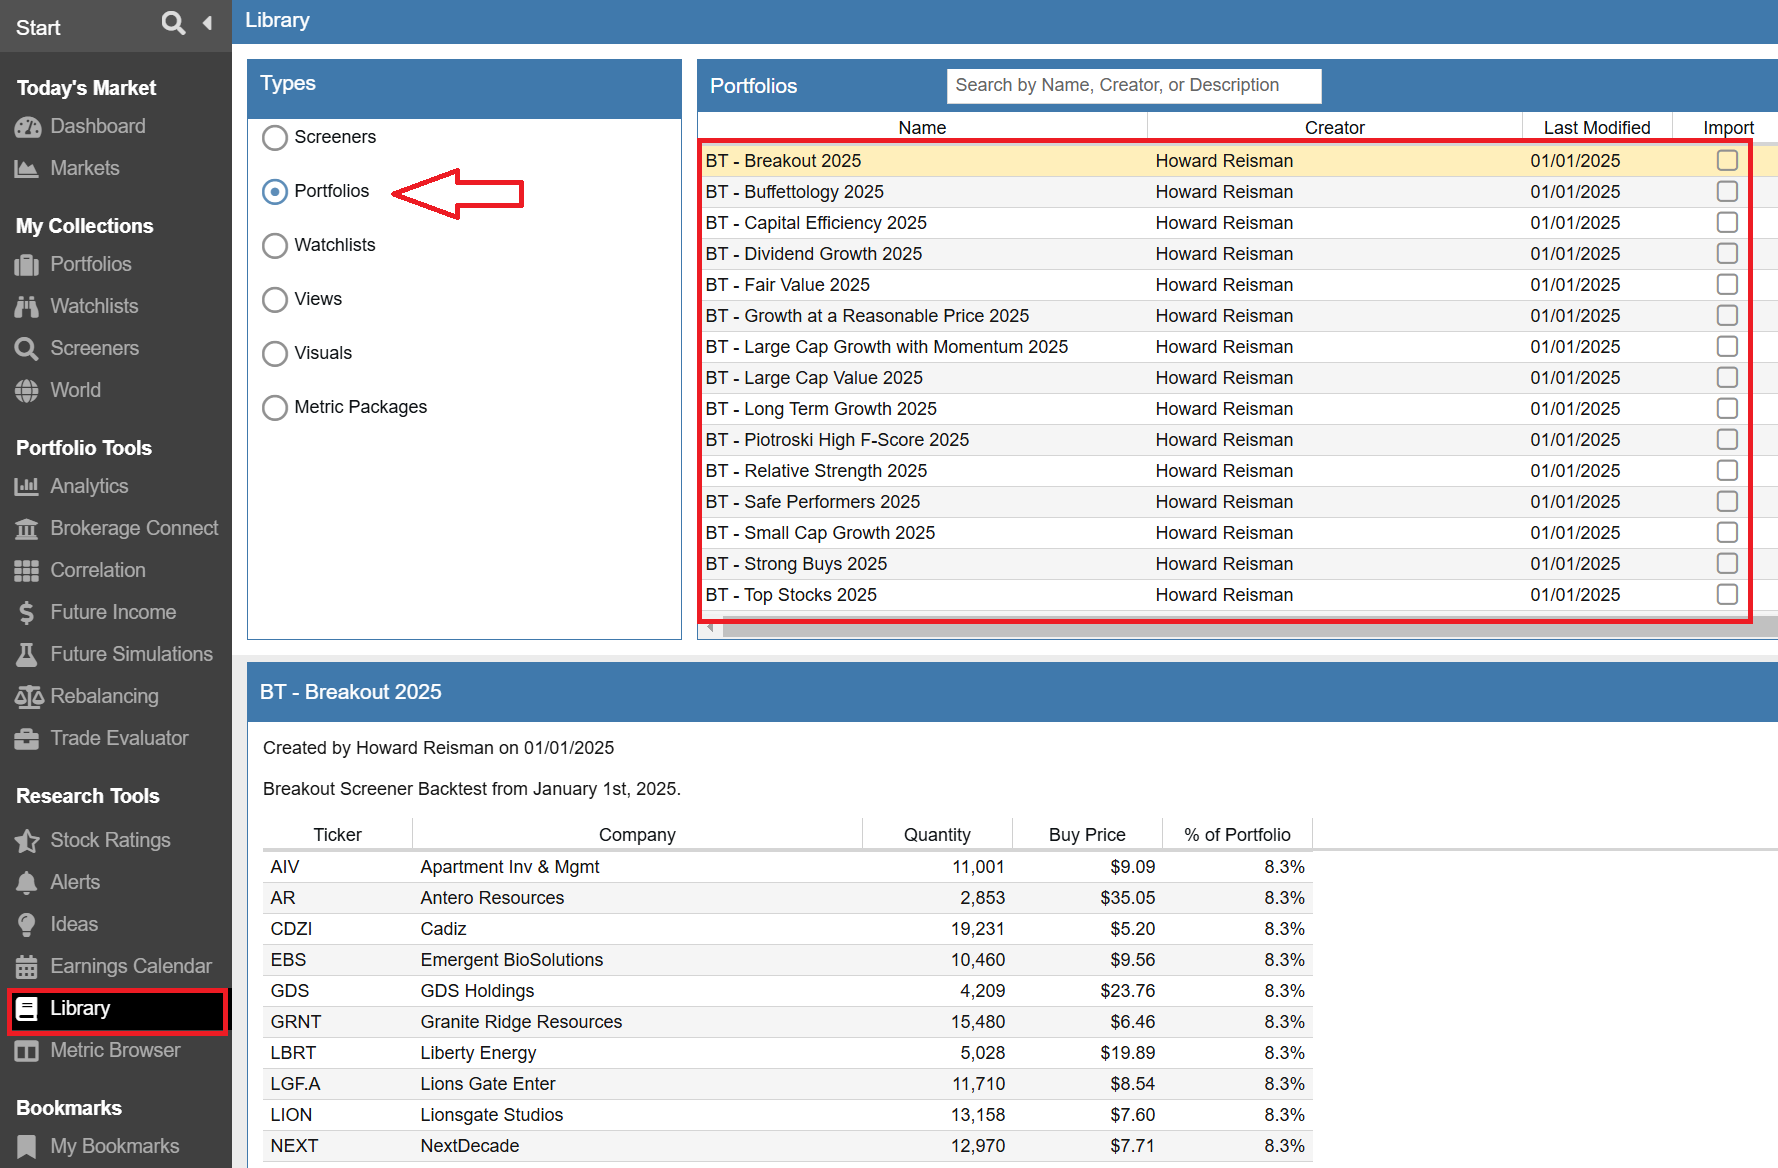
Task: Click the portfolio search input field
Action: tap(1134, 86)
